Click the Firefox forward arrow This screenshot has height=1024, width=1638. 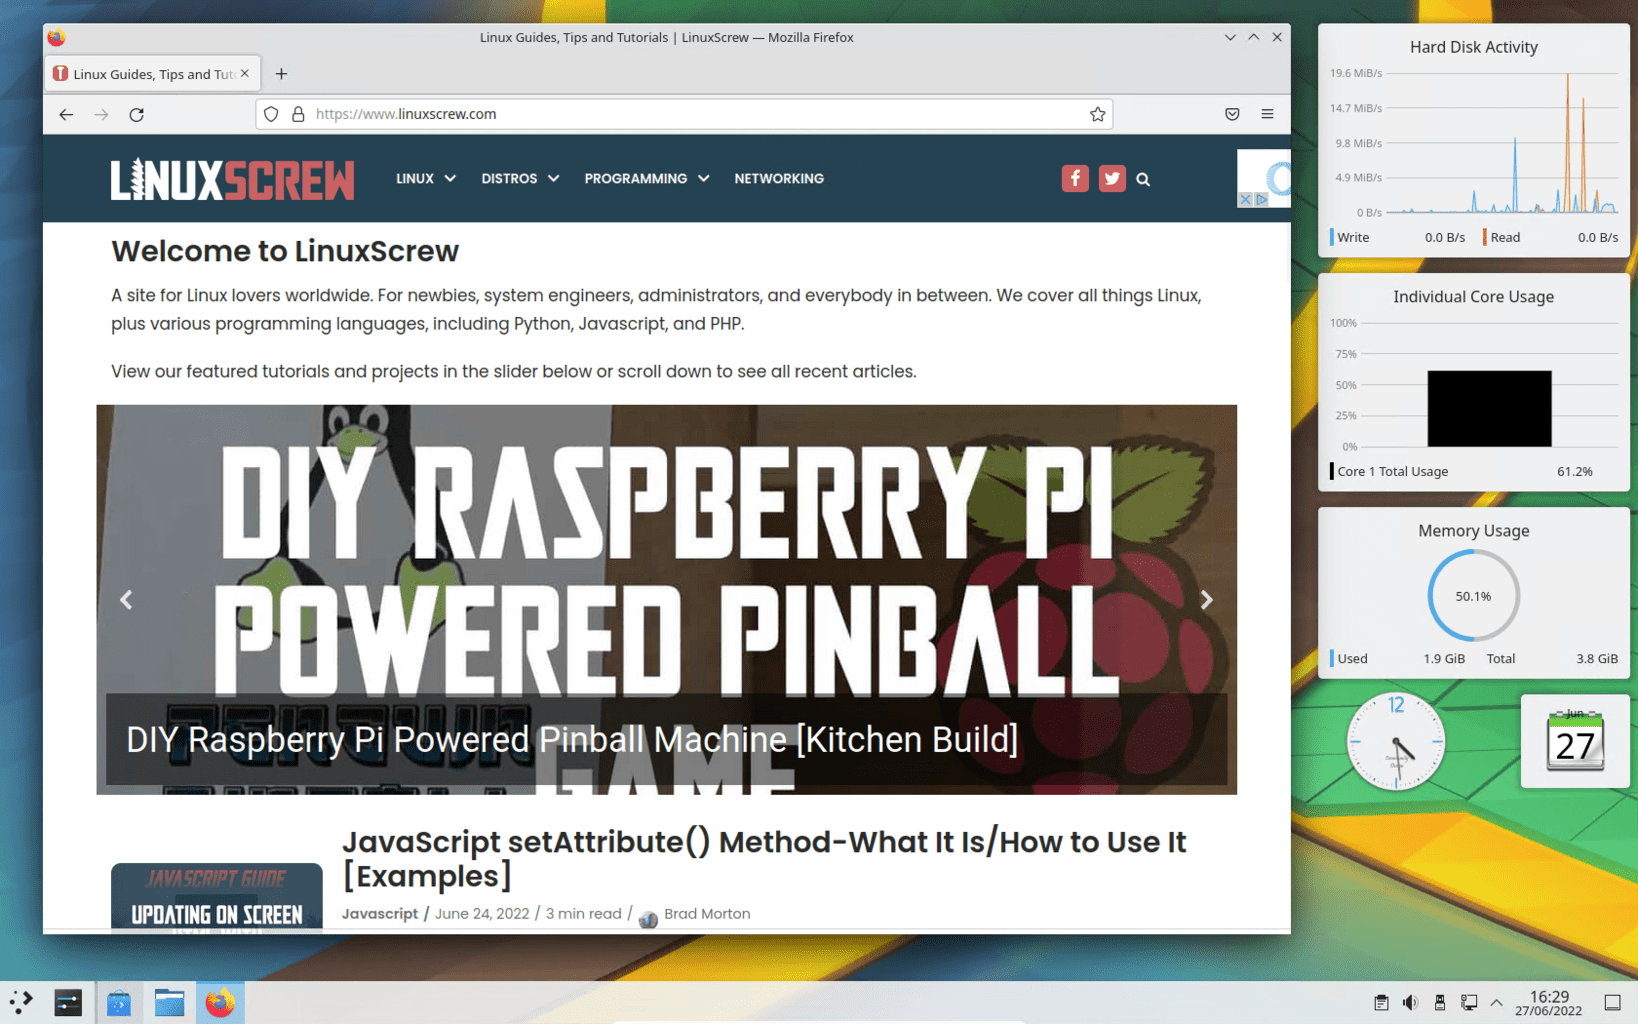click(101, 114)
